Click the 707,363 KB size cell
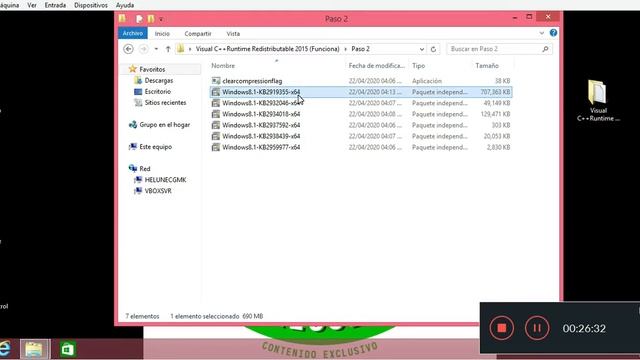 [x=495, y=92]
